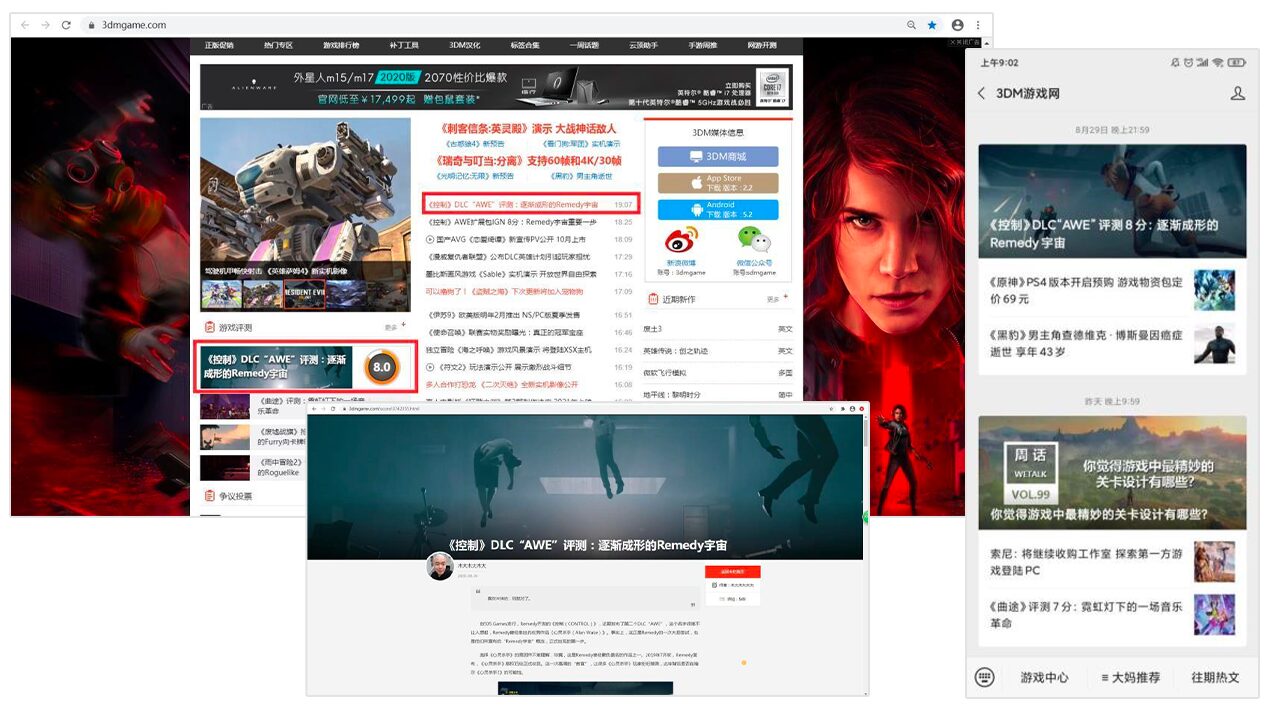1280x720 pixels.
Task: Open the Sina Weibo icon
Action: click(x=681, y=240)
